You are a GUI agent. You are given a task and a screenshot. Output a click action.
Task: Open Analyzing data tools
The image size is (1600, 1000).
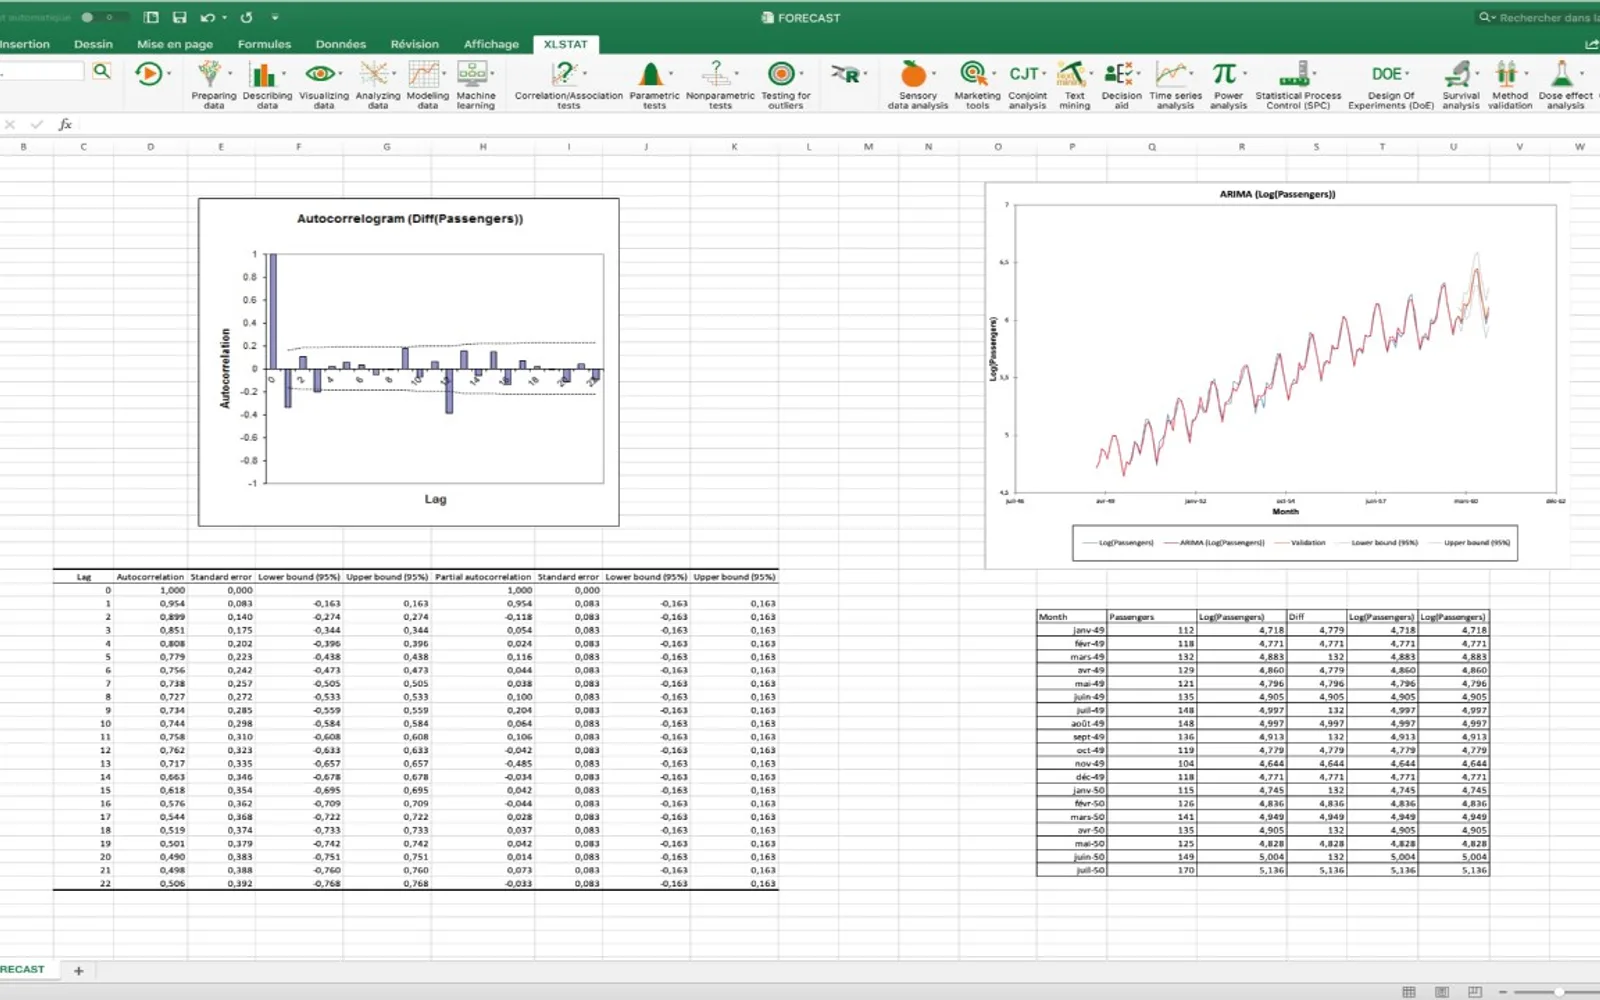pos(374,74)
